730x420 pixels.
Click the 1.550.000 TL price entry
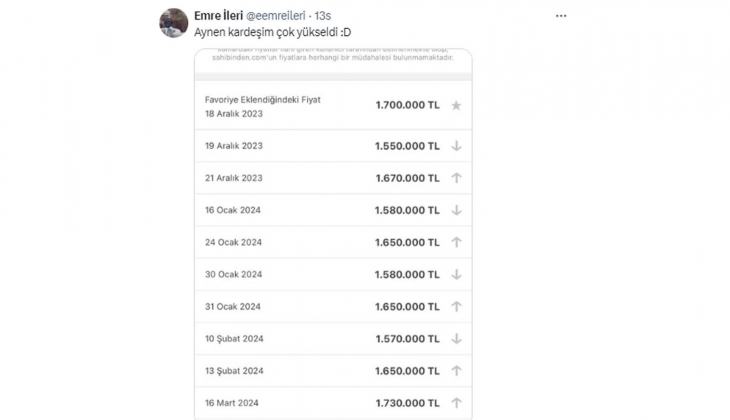[x=407, y=145]
